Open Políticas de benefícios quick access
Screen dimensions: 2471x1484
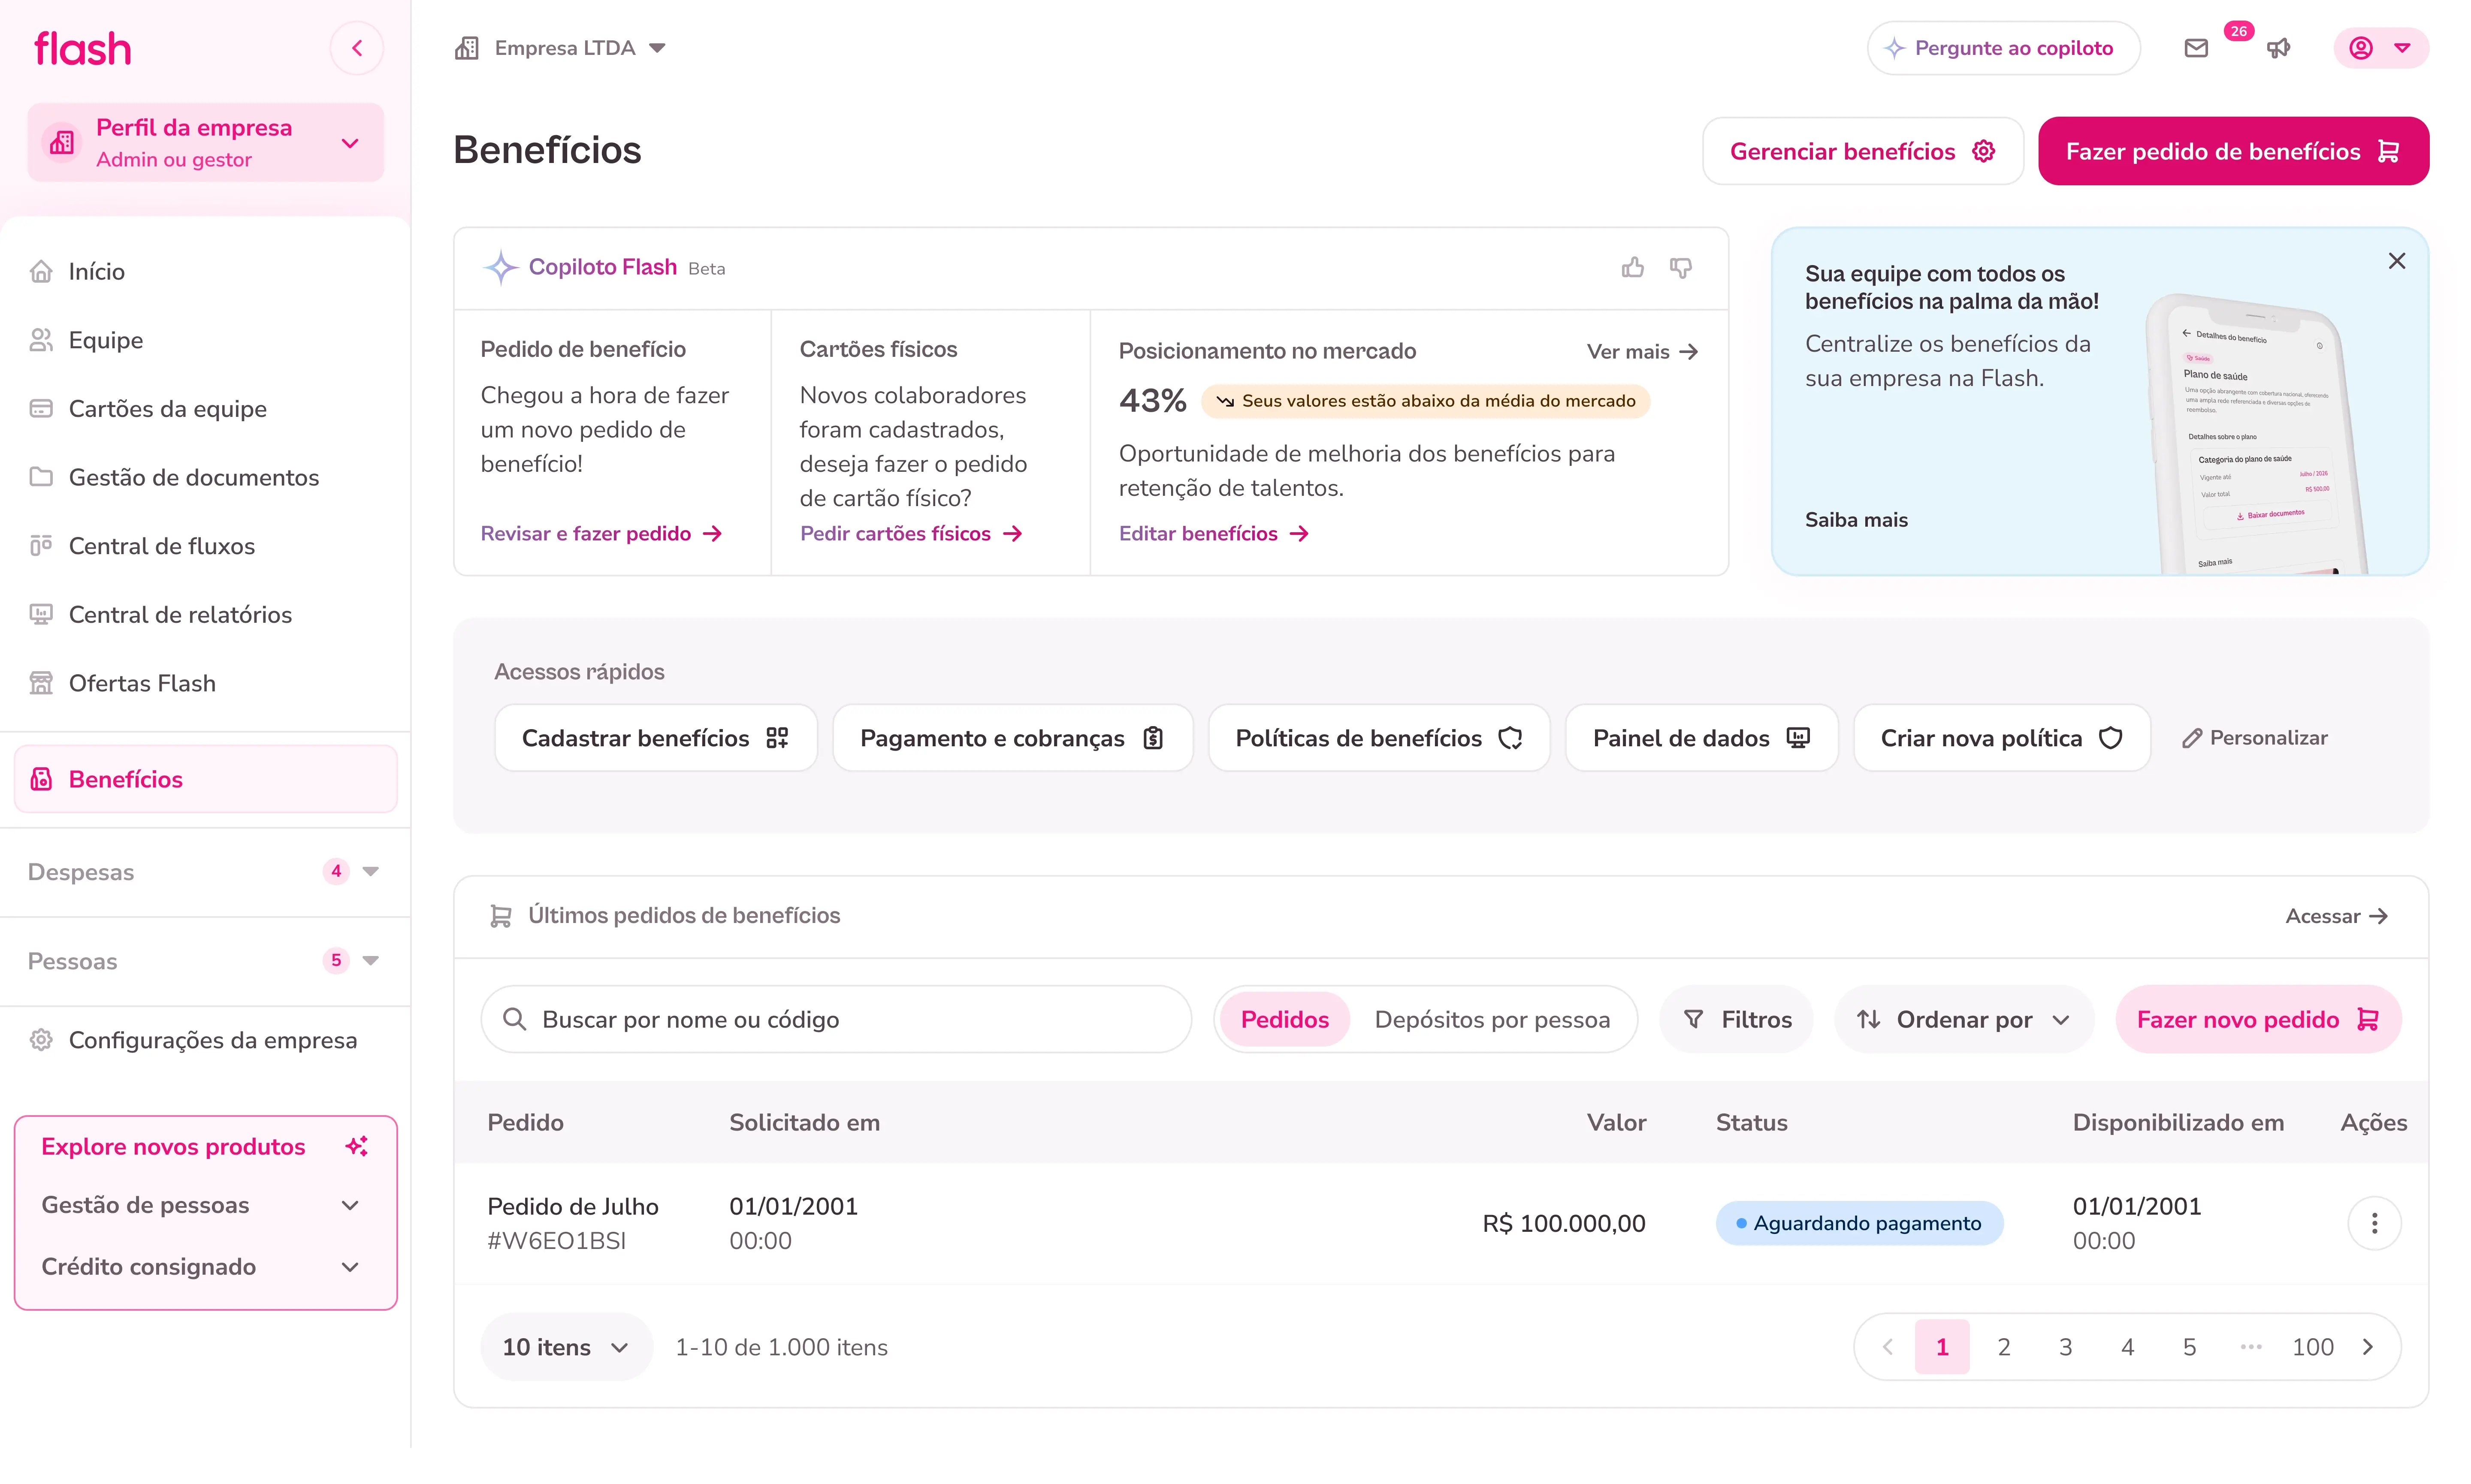click(x=1379, y=738)
